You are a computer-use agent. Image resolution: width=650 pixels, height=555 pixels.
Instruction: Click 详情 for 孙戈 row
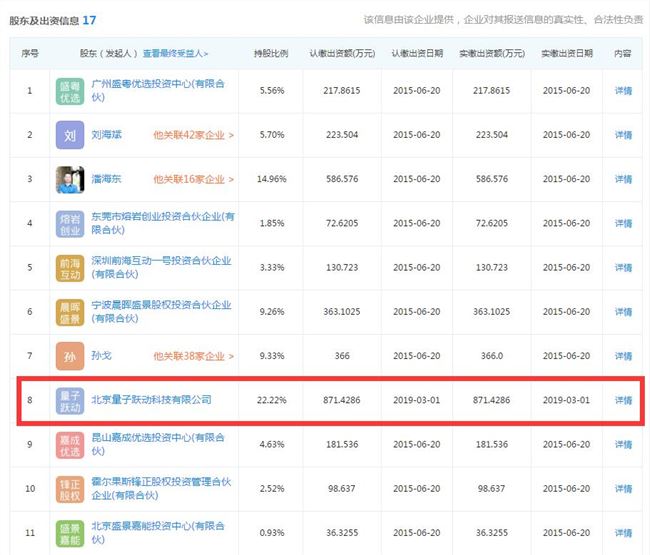623,356
